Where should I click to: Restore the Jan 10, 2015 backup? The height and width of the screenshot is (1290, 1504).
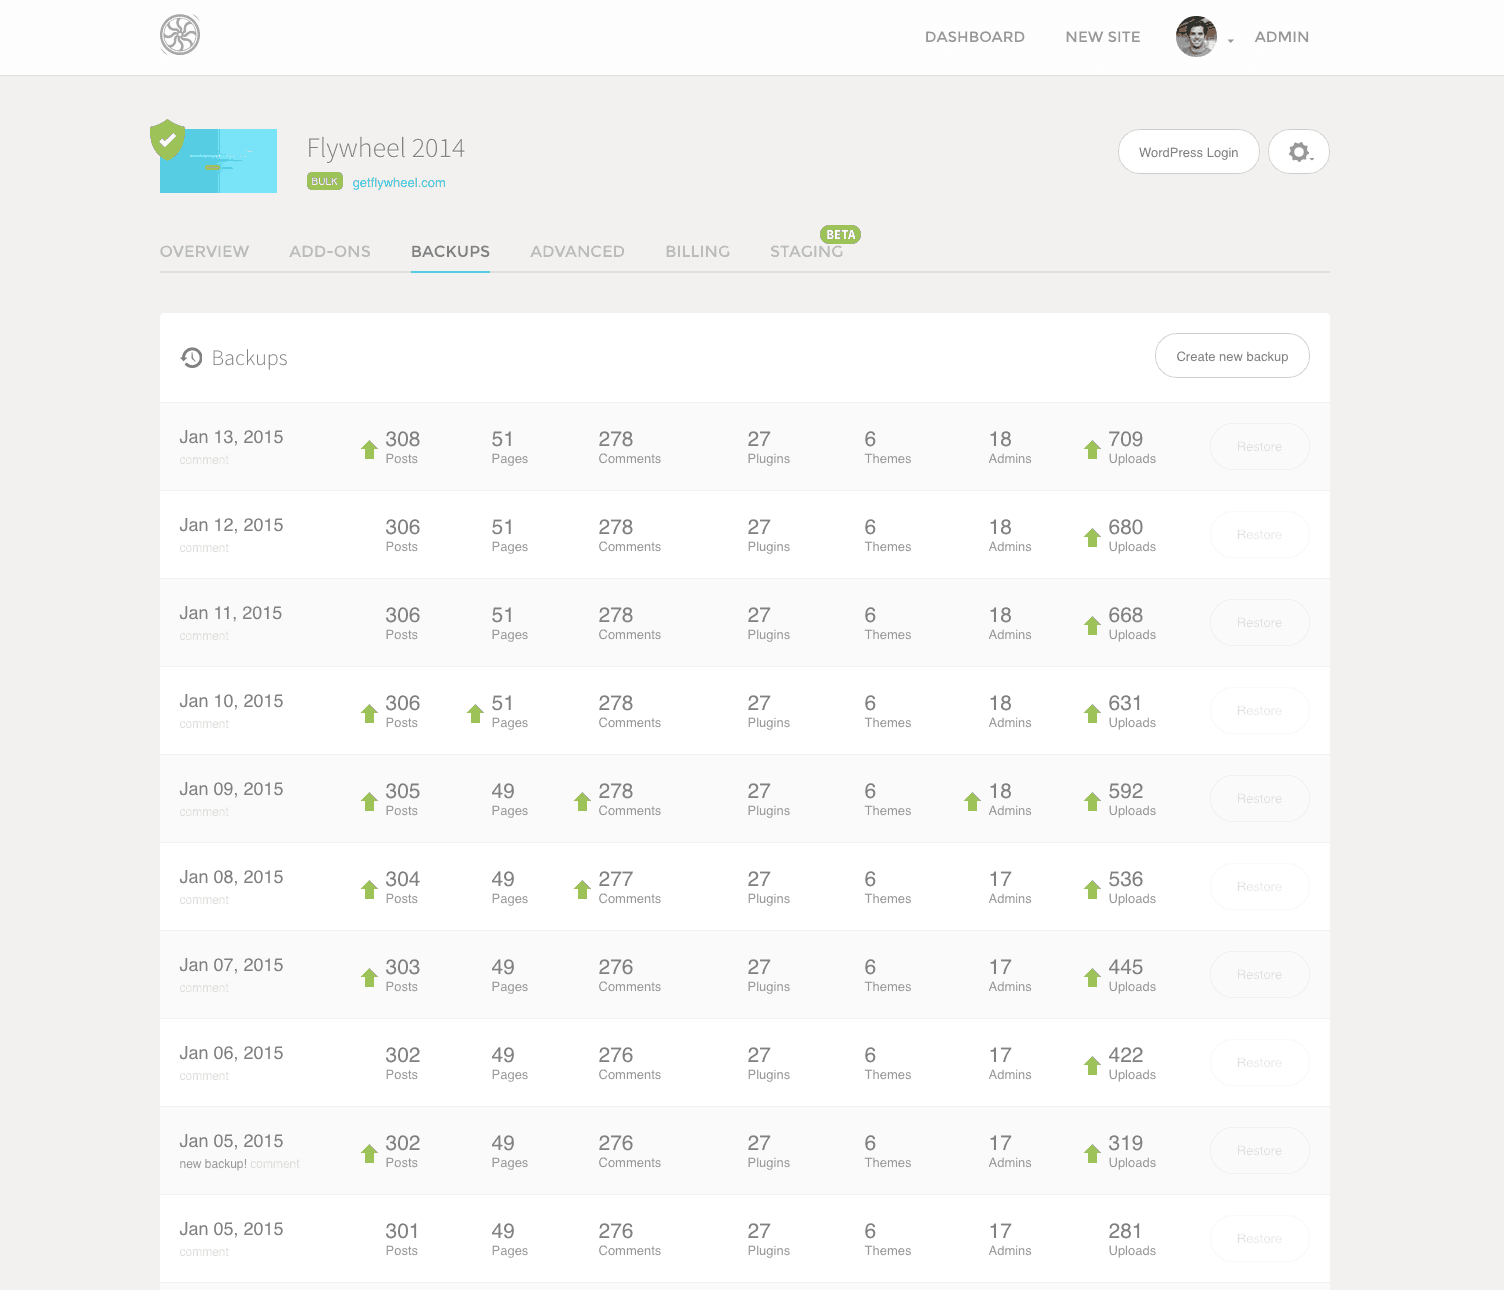1259,710
